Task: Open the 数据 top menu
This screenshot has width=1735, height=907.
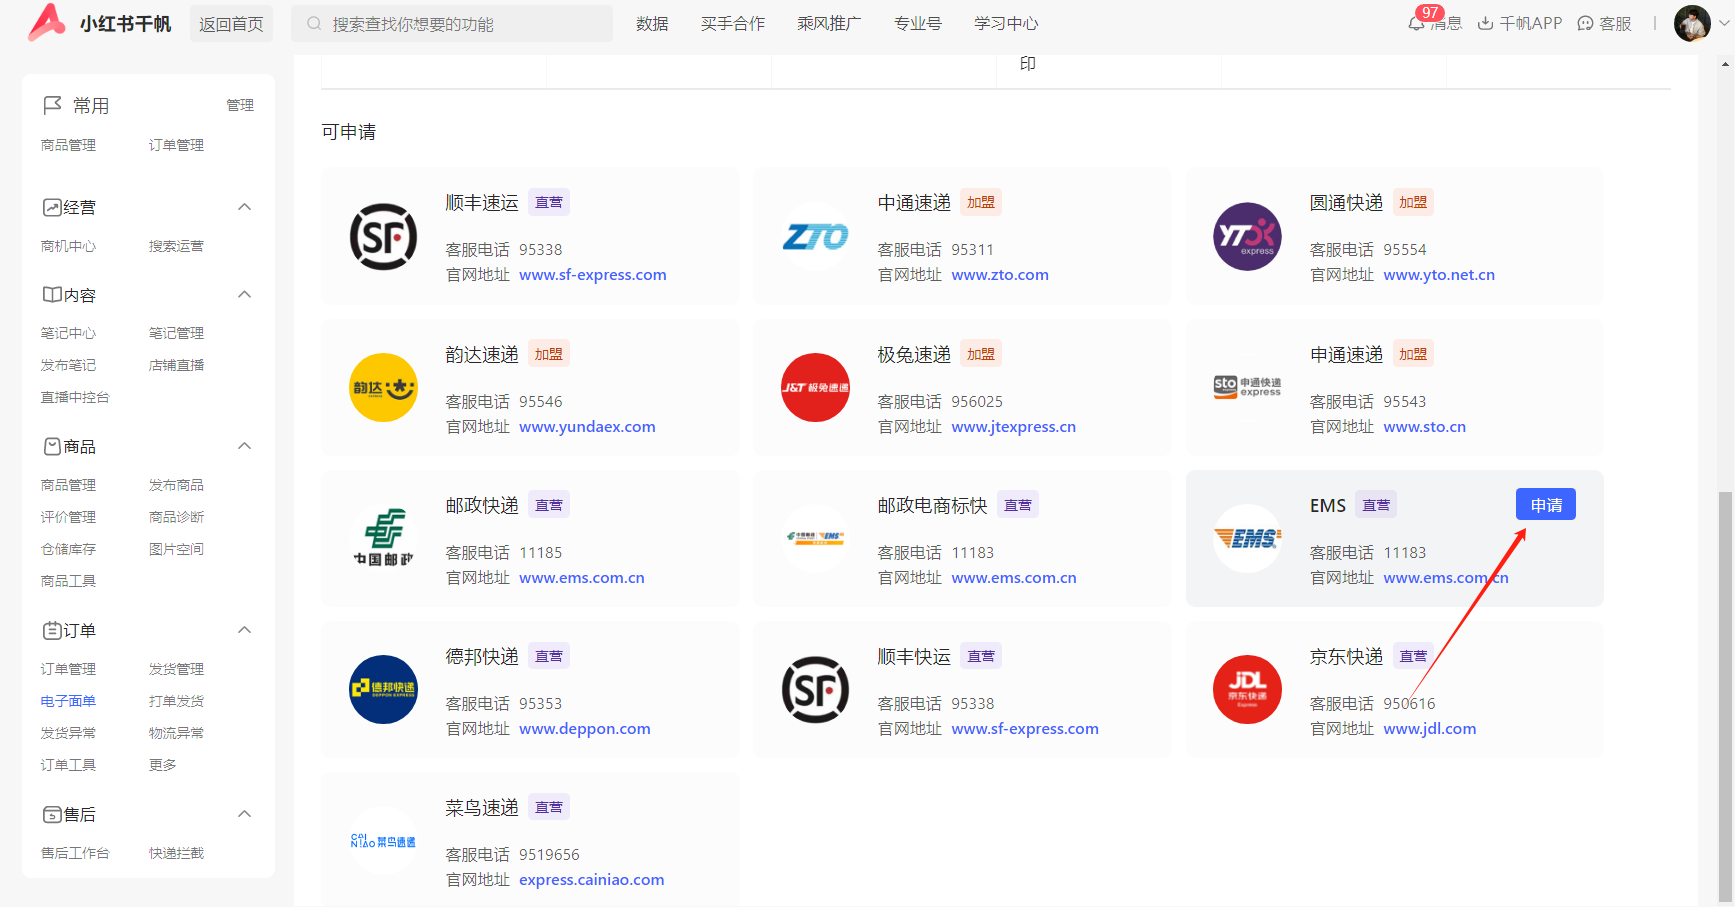Action: point(652,23)
